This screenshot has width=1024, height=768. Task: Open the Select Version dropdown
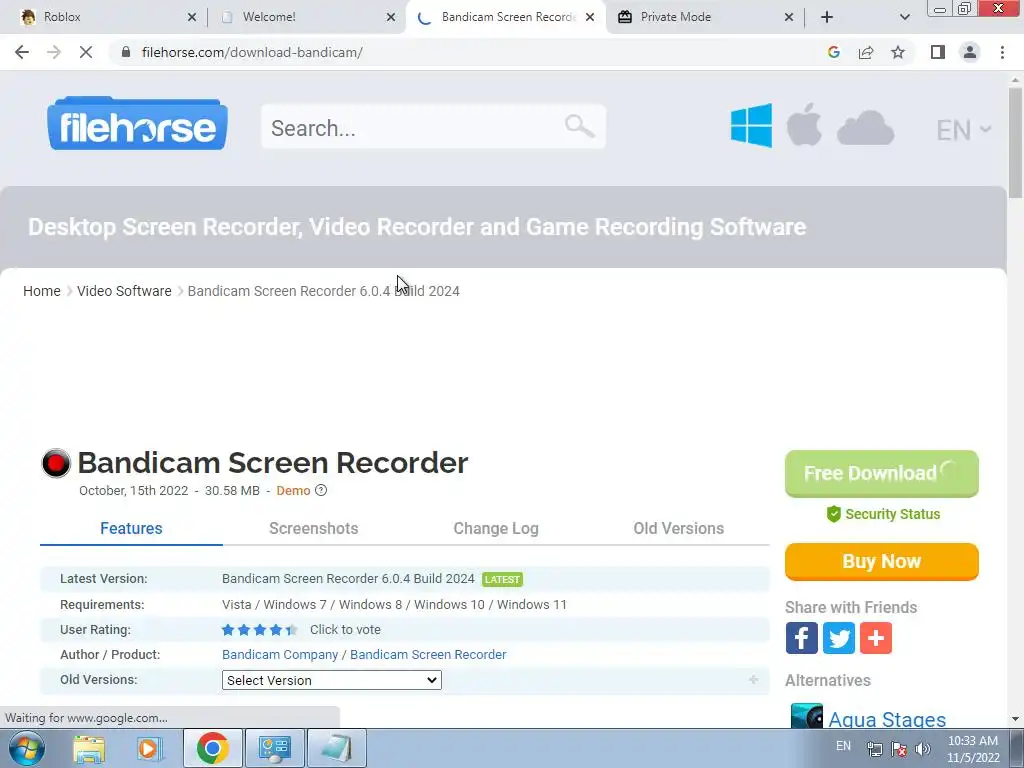pos(332,680)
